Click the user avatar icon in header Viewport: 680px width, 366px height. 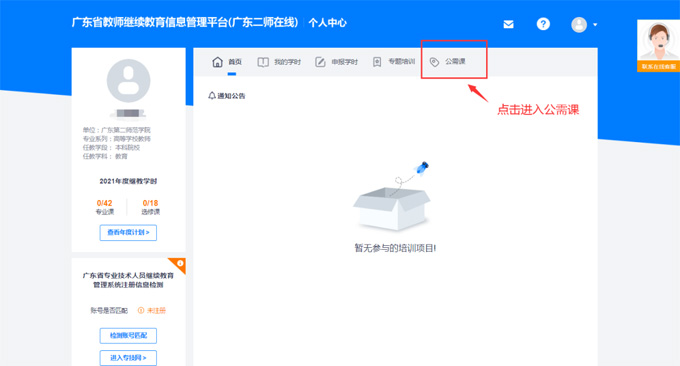point(579,25)
